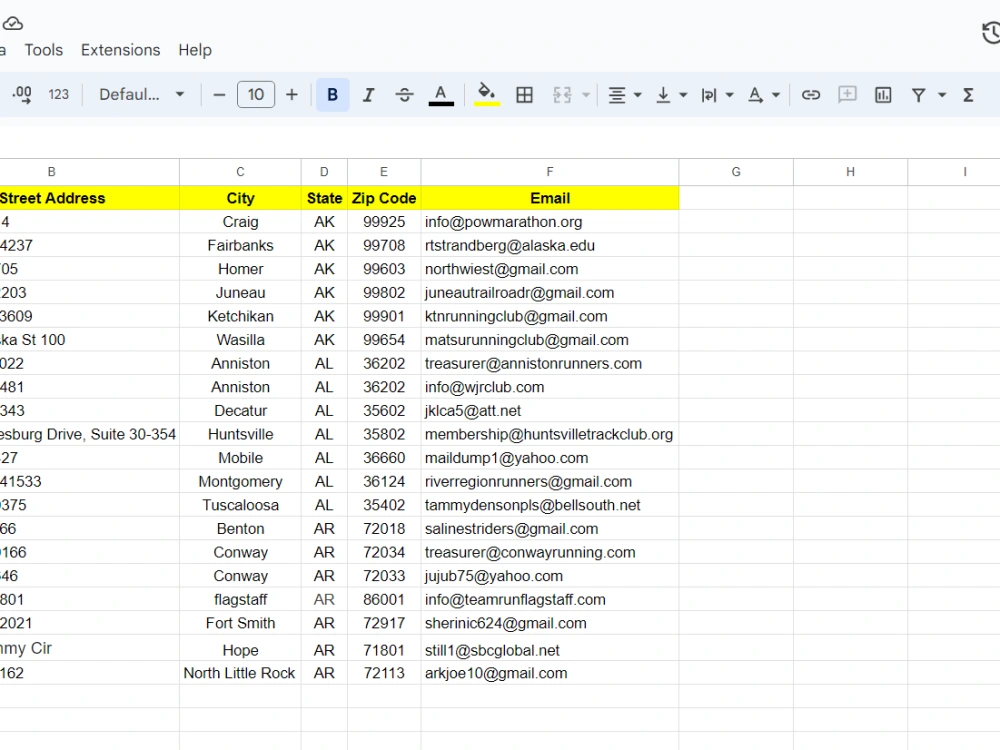
Task: Select the info@powmarathon.org cell
Action: pos(550,221)
